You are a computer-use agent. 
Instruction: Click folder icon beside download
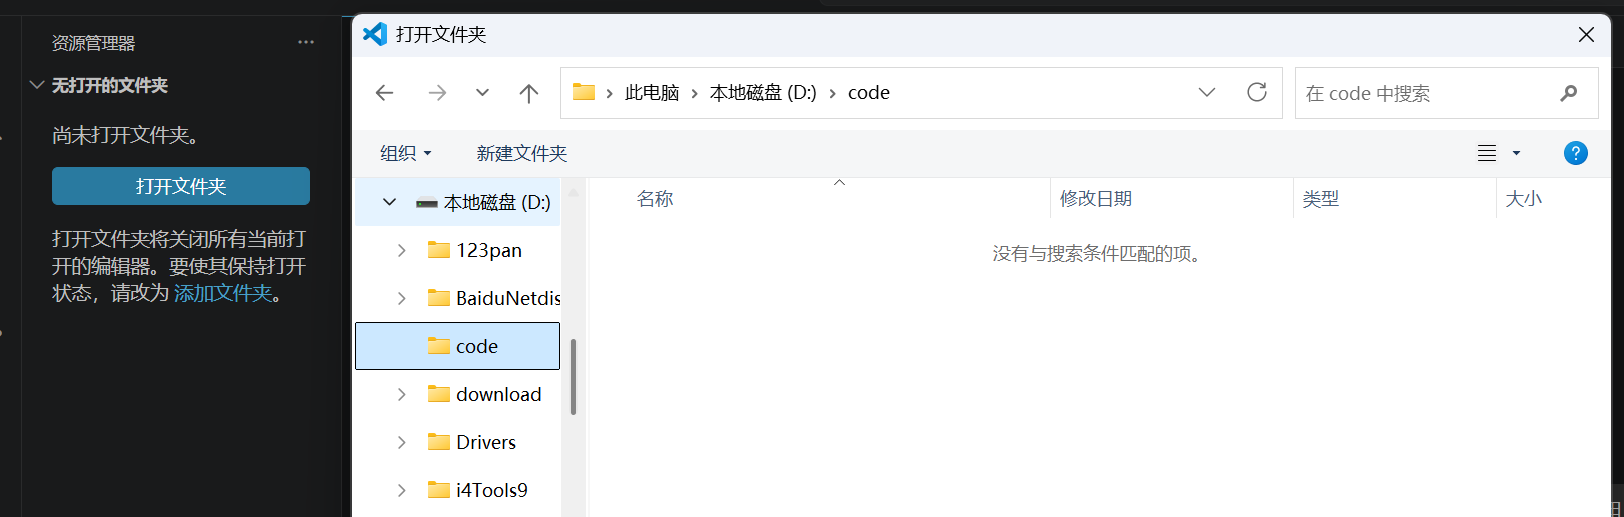[x=438, y=394]
